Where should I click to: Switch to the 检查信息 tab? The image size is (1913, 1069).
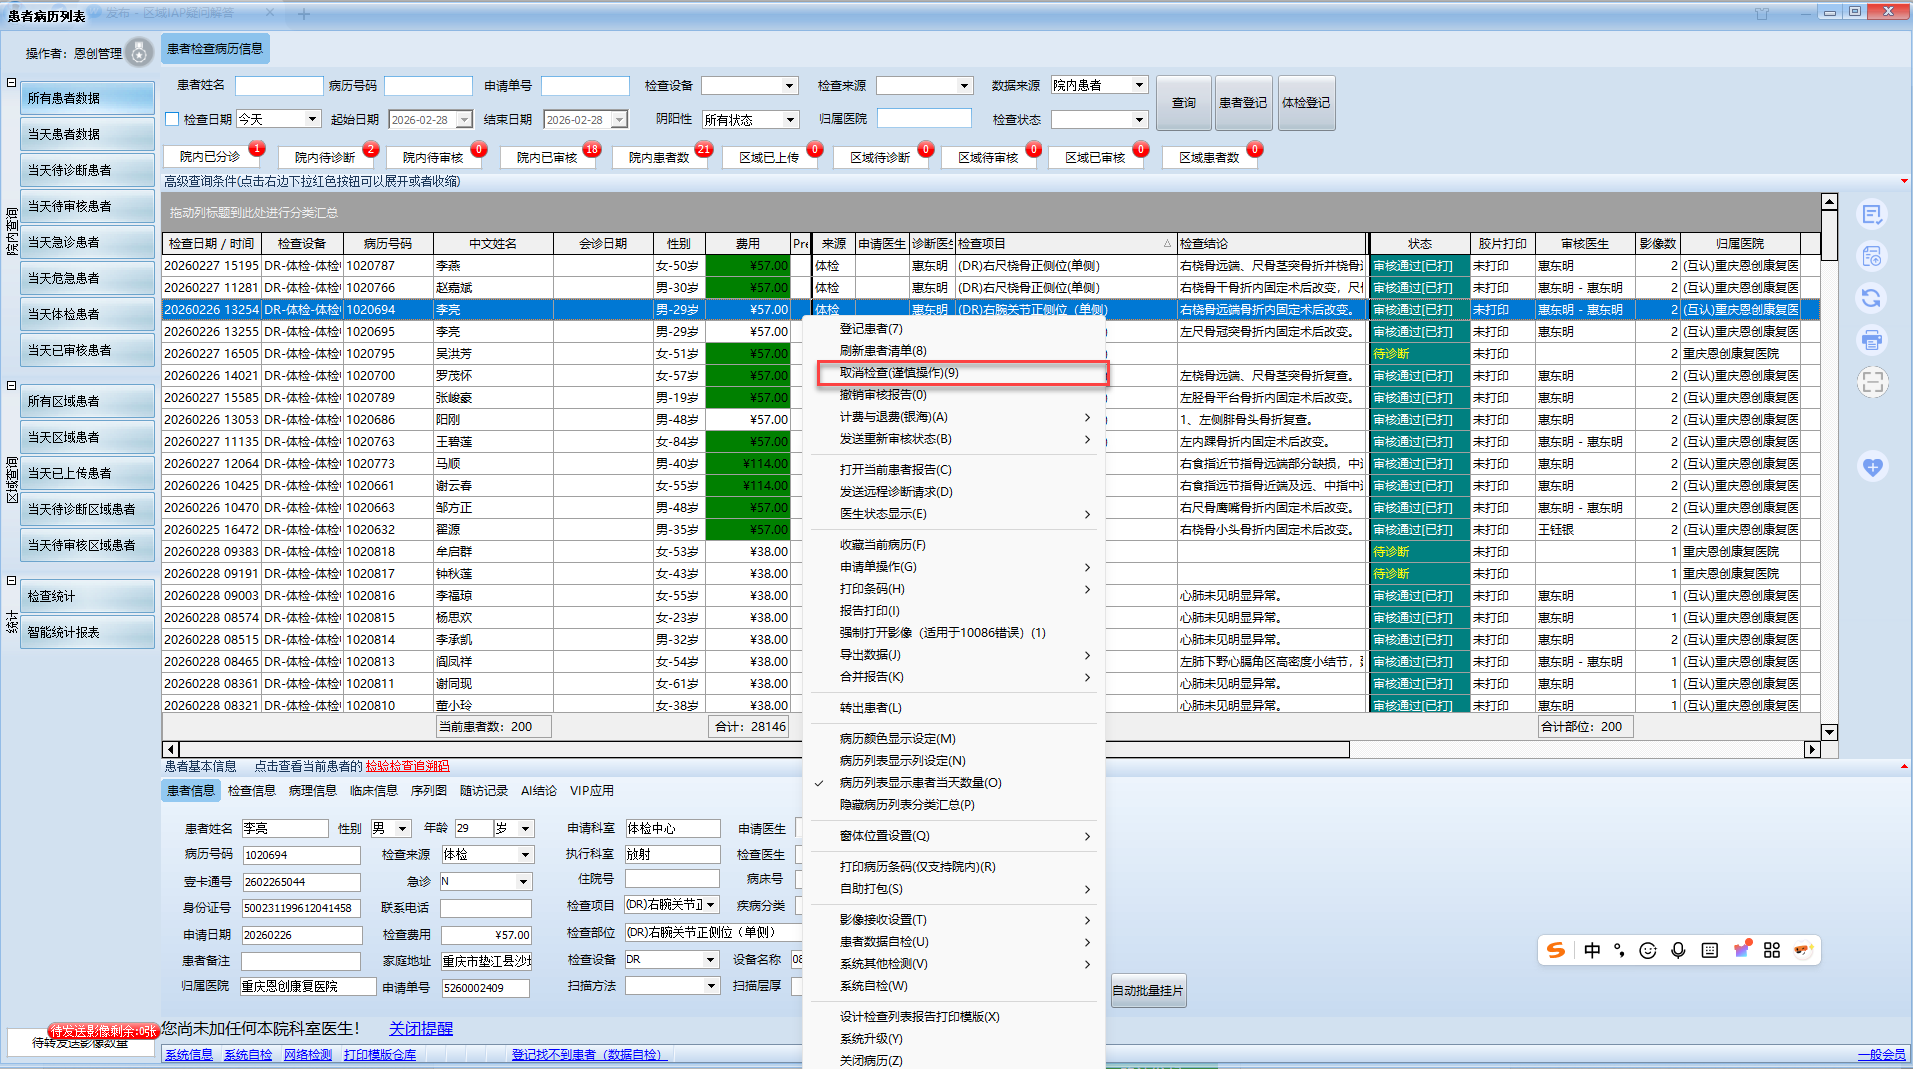[251, 791]
